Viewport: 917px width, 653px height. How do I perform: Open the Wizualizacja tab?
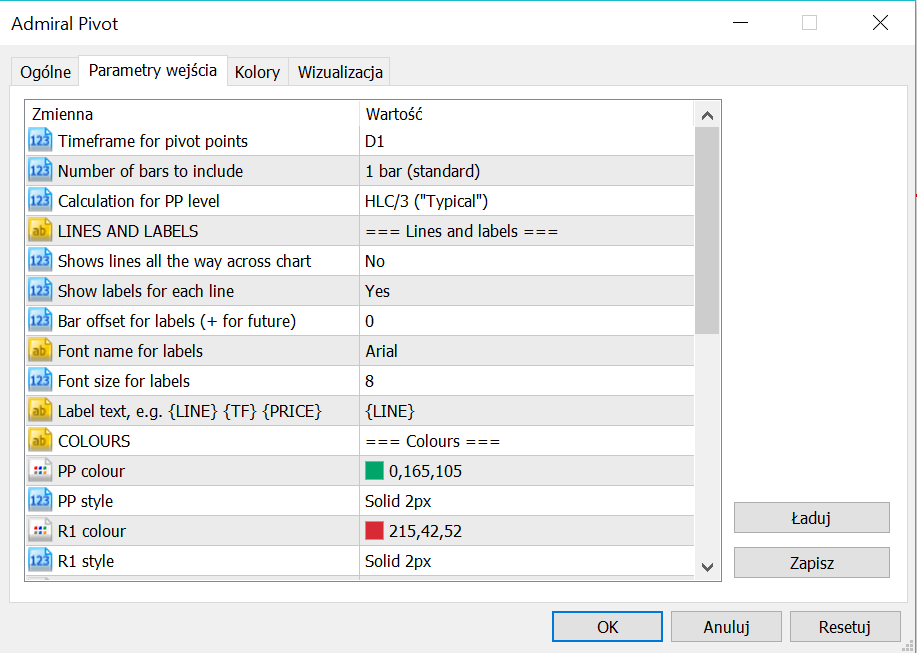coord(340,72)
